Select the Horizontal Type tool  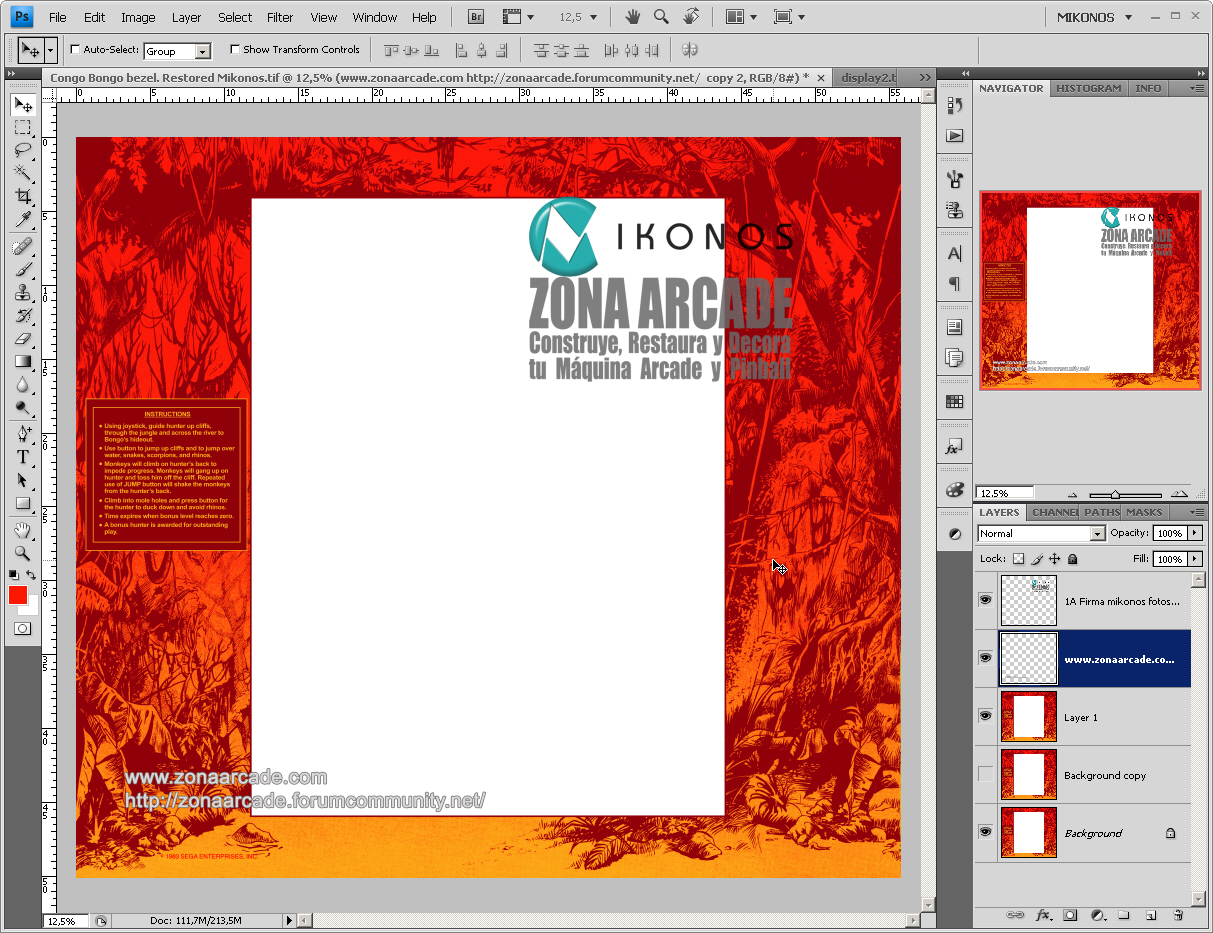pos(23,457)
